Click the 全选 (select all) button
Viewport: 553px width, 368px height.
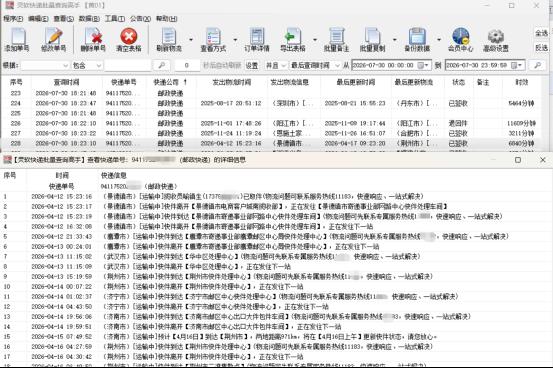click(x=541, y=33)
